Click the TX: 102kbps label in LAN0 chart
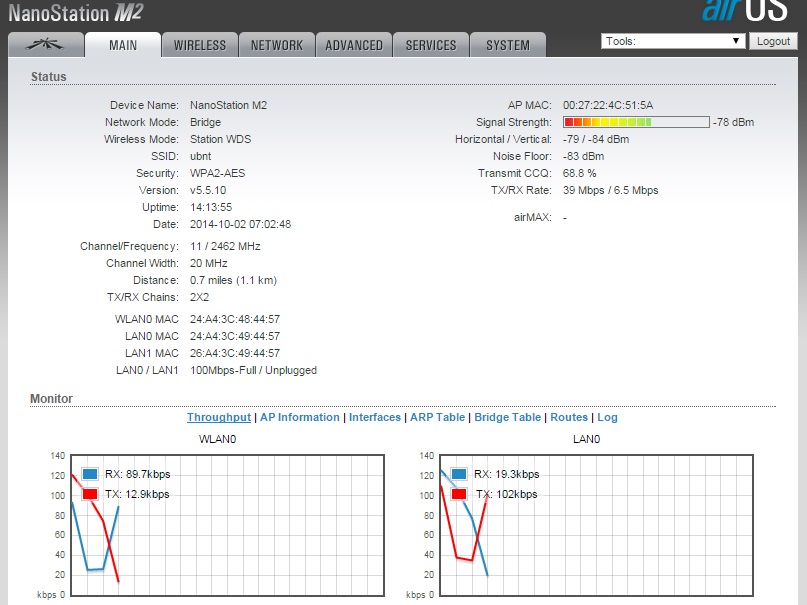807x605 pixels. coord(506,494)
